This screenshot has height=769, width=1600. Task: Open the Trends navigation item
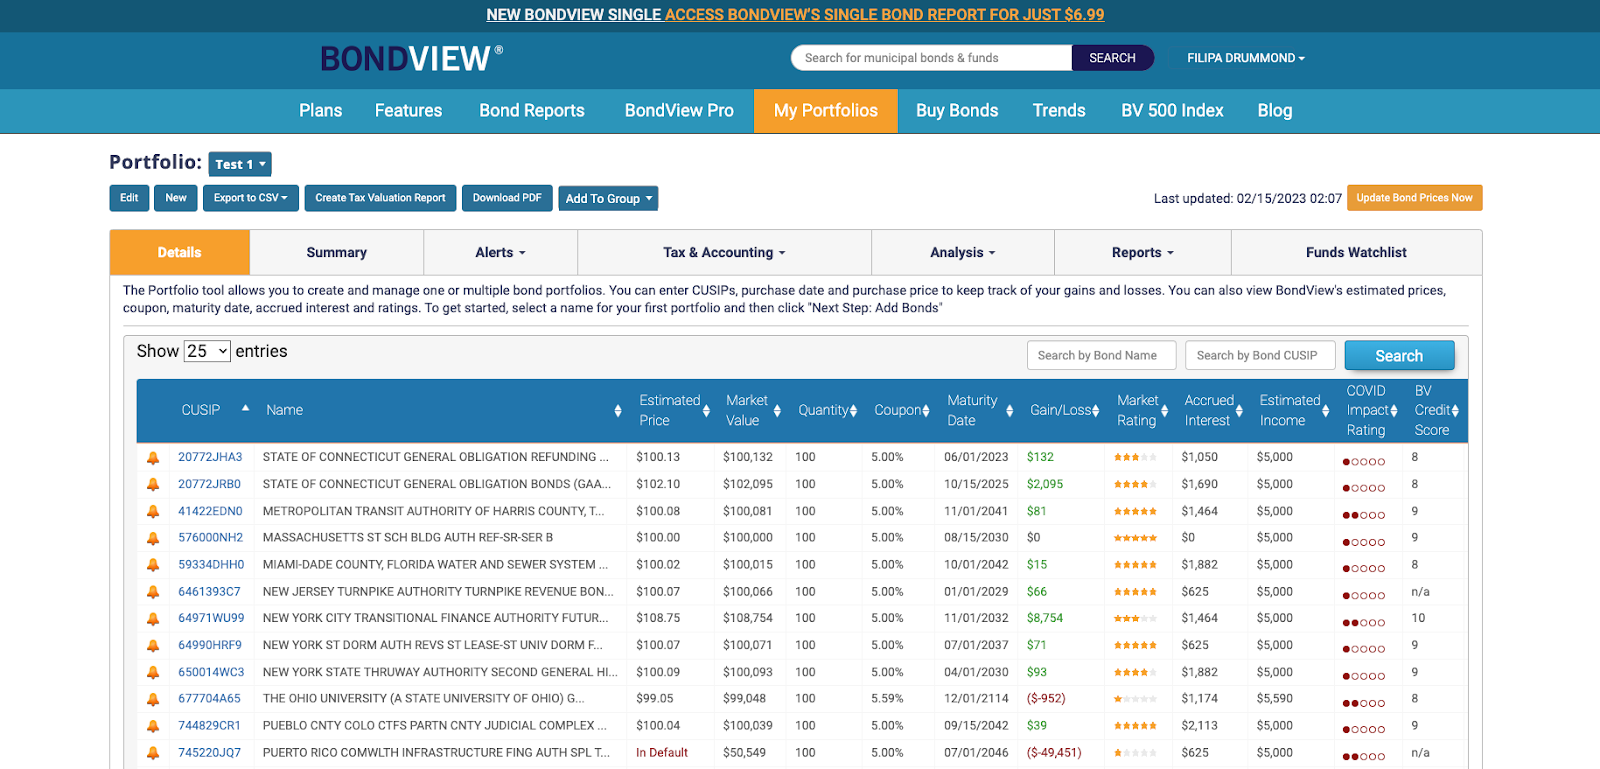pyautogui.click(x=1059, y=111)
